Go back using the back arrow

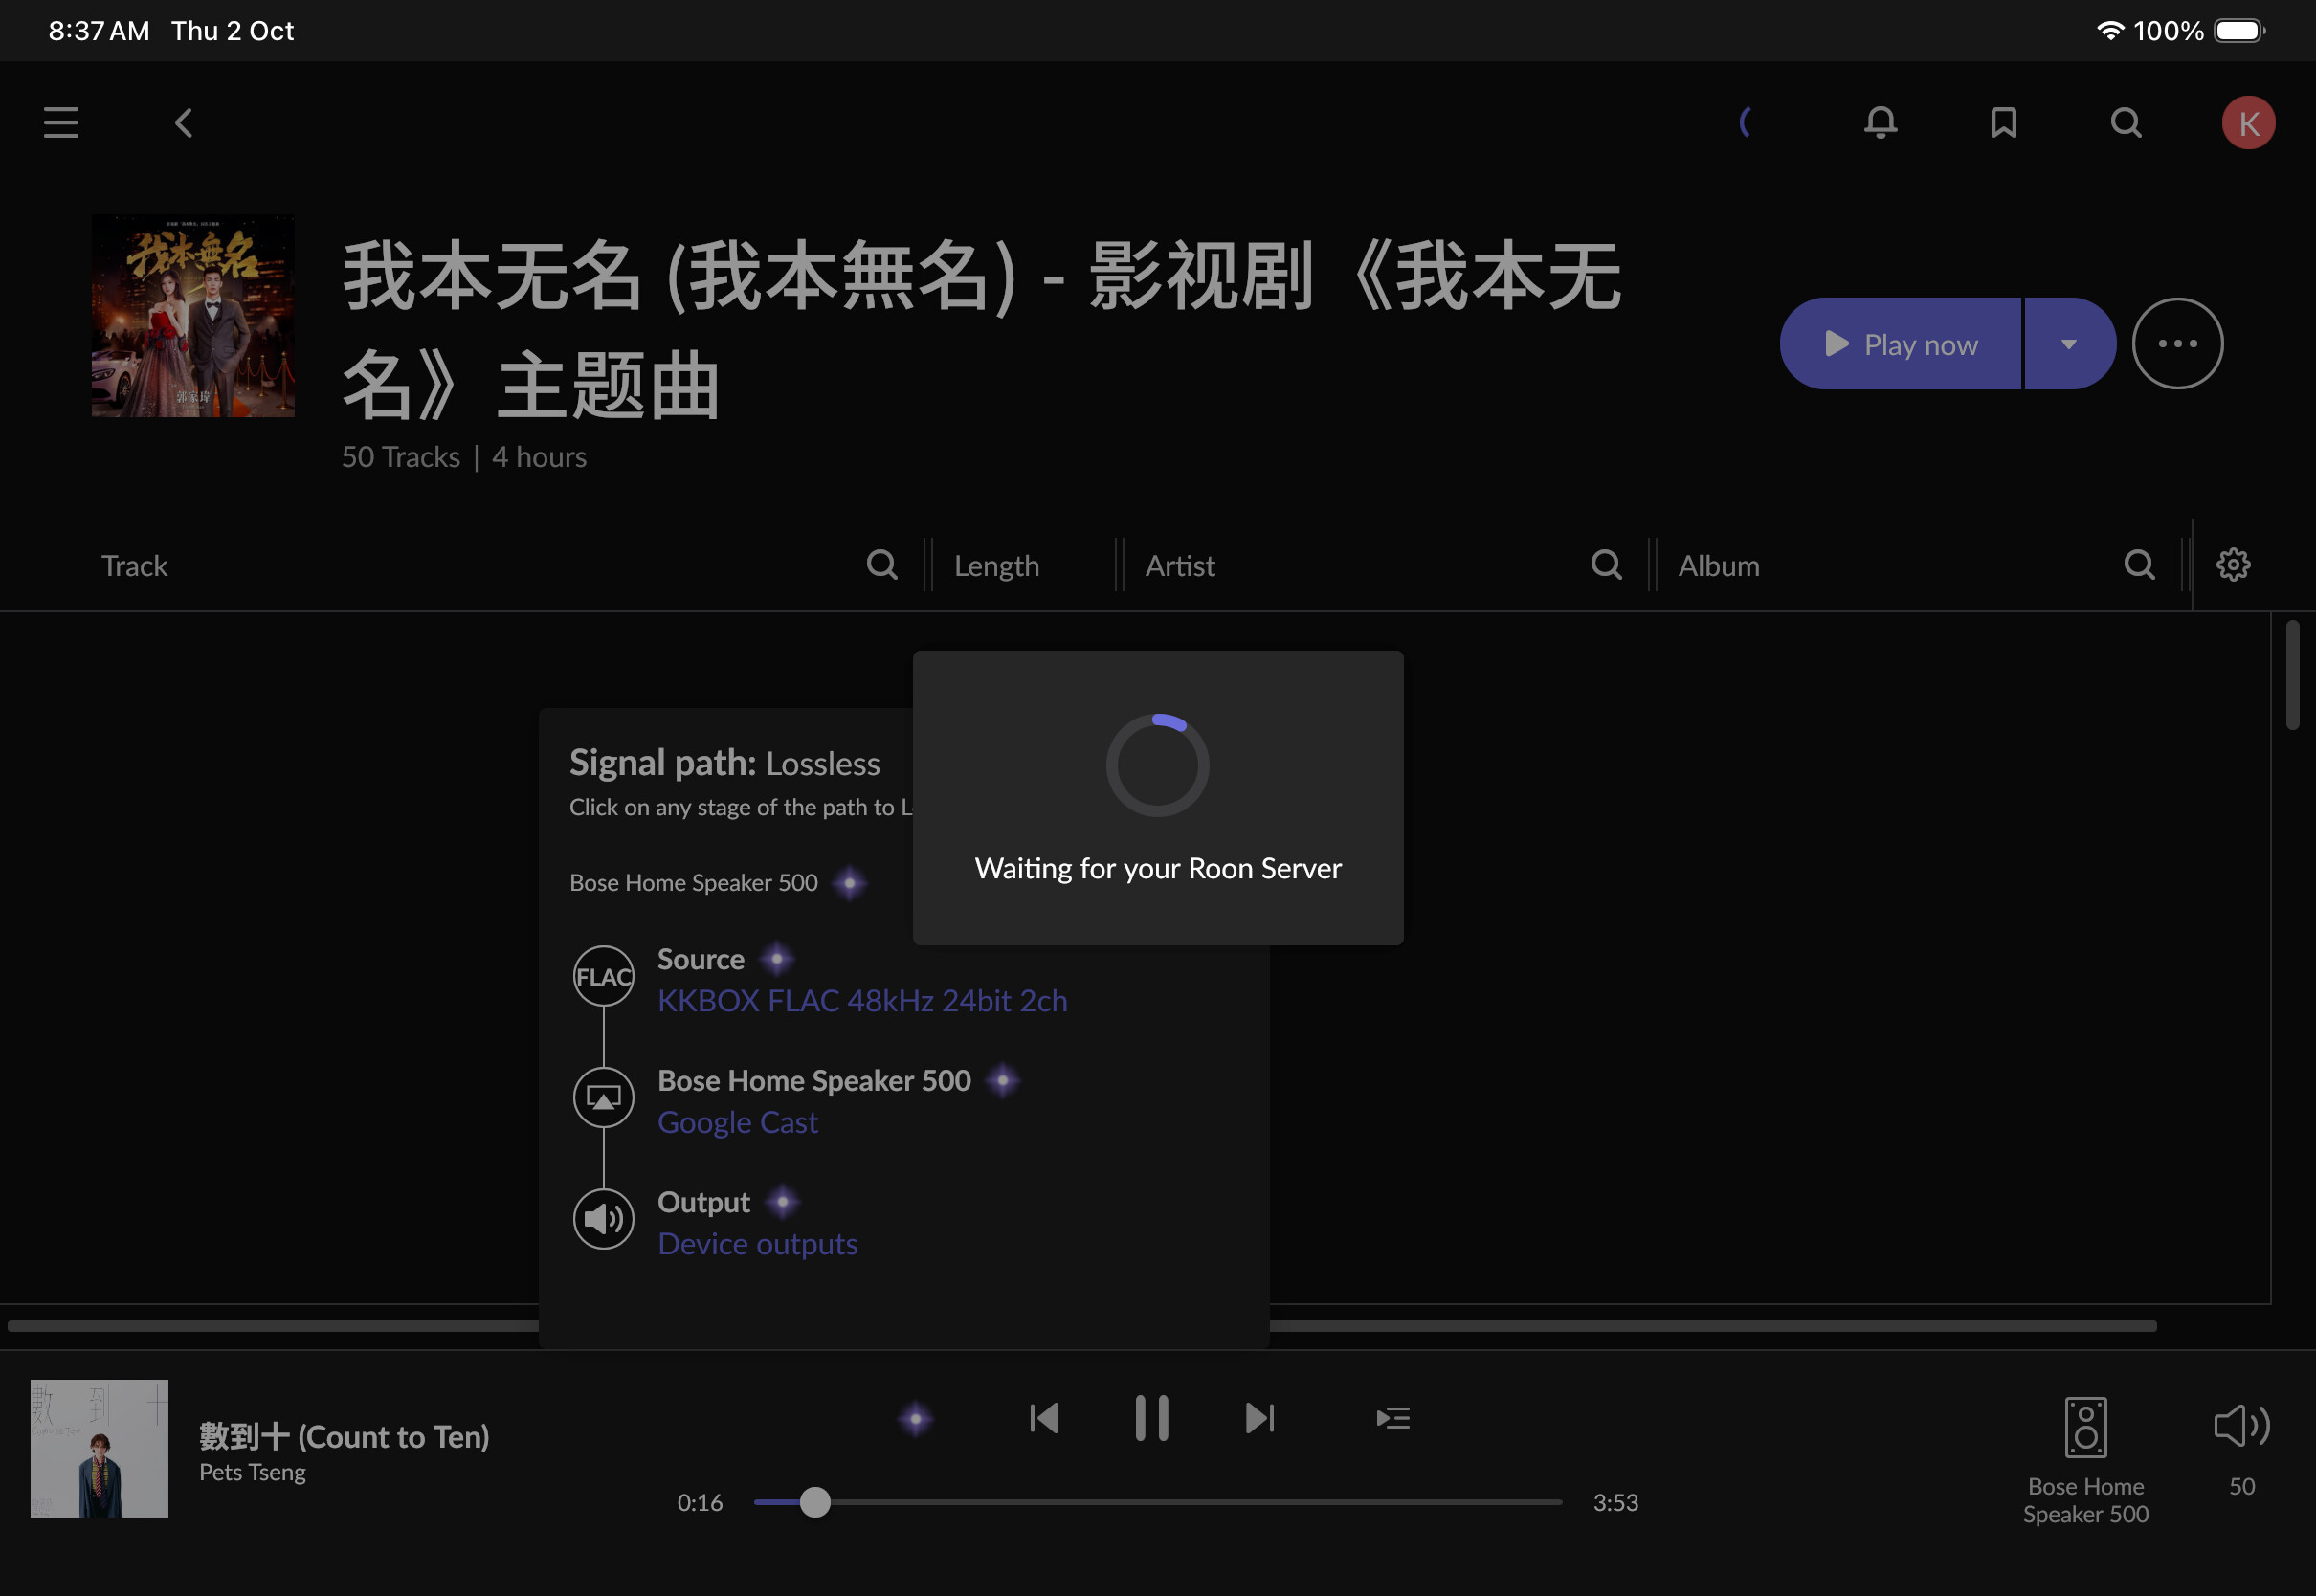tap(184, 123)
